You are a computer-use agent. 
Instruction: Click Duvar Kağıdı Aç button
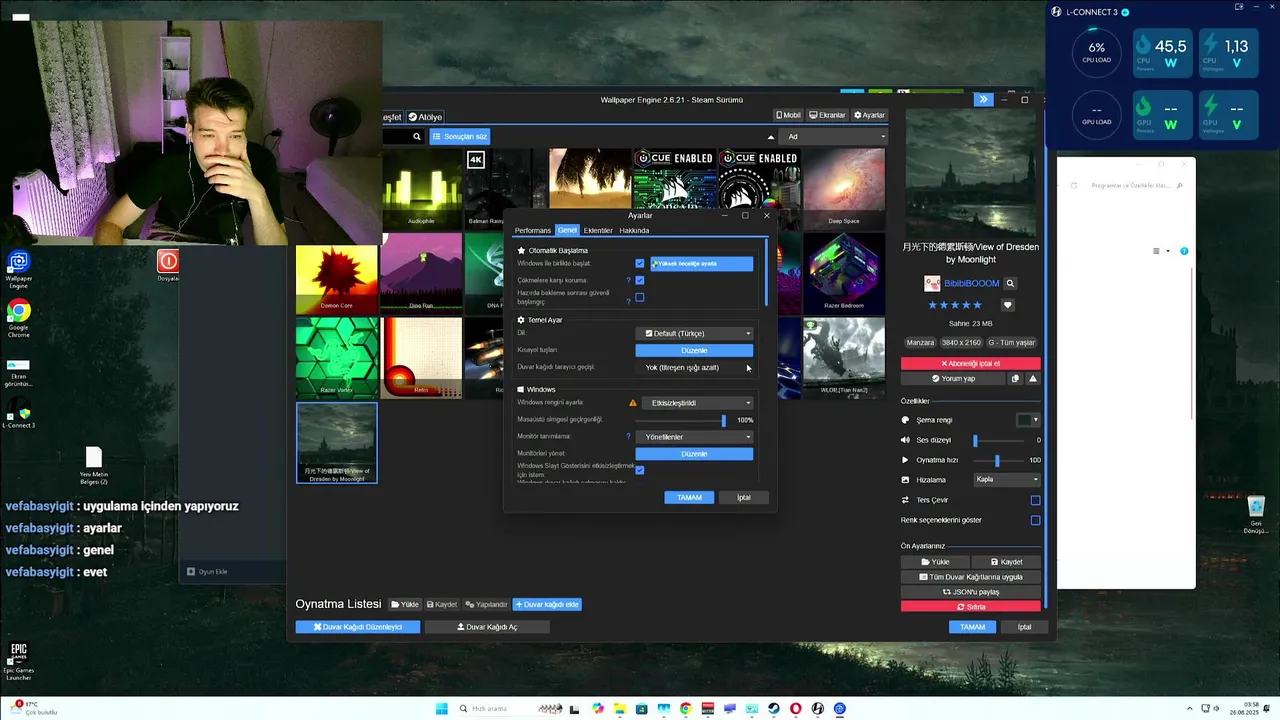pyautogui.click(x=487, y=627)
